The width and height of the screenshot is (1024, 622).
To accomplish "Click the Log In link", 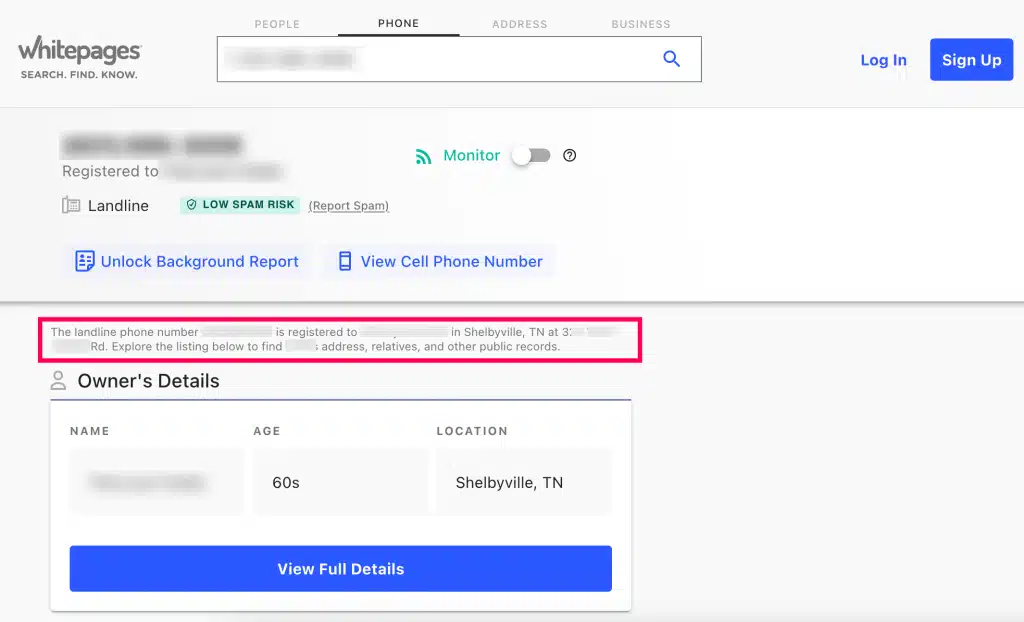I will [x=884, y=60].
